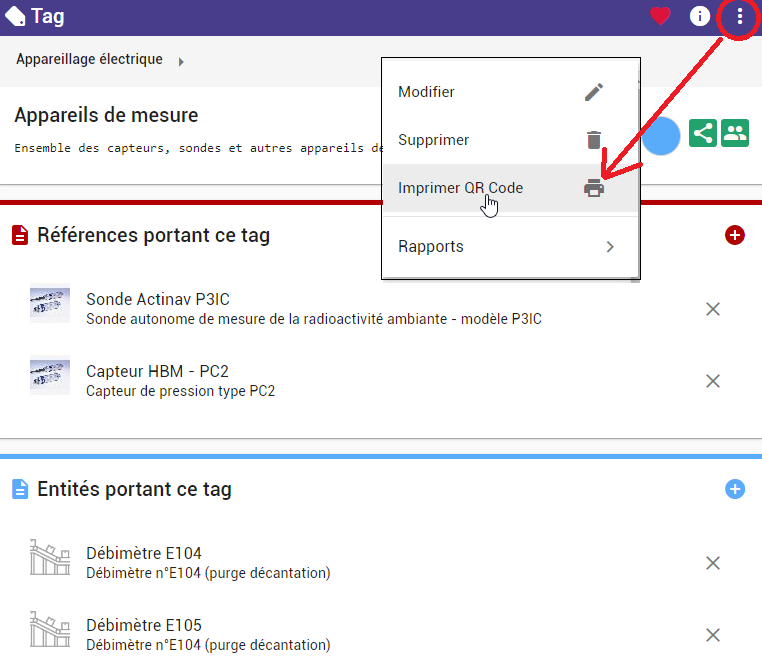Click the red document icon beside Références
Screen dimensions: 762x671
(20, 235)
